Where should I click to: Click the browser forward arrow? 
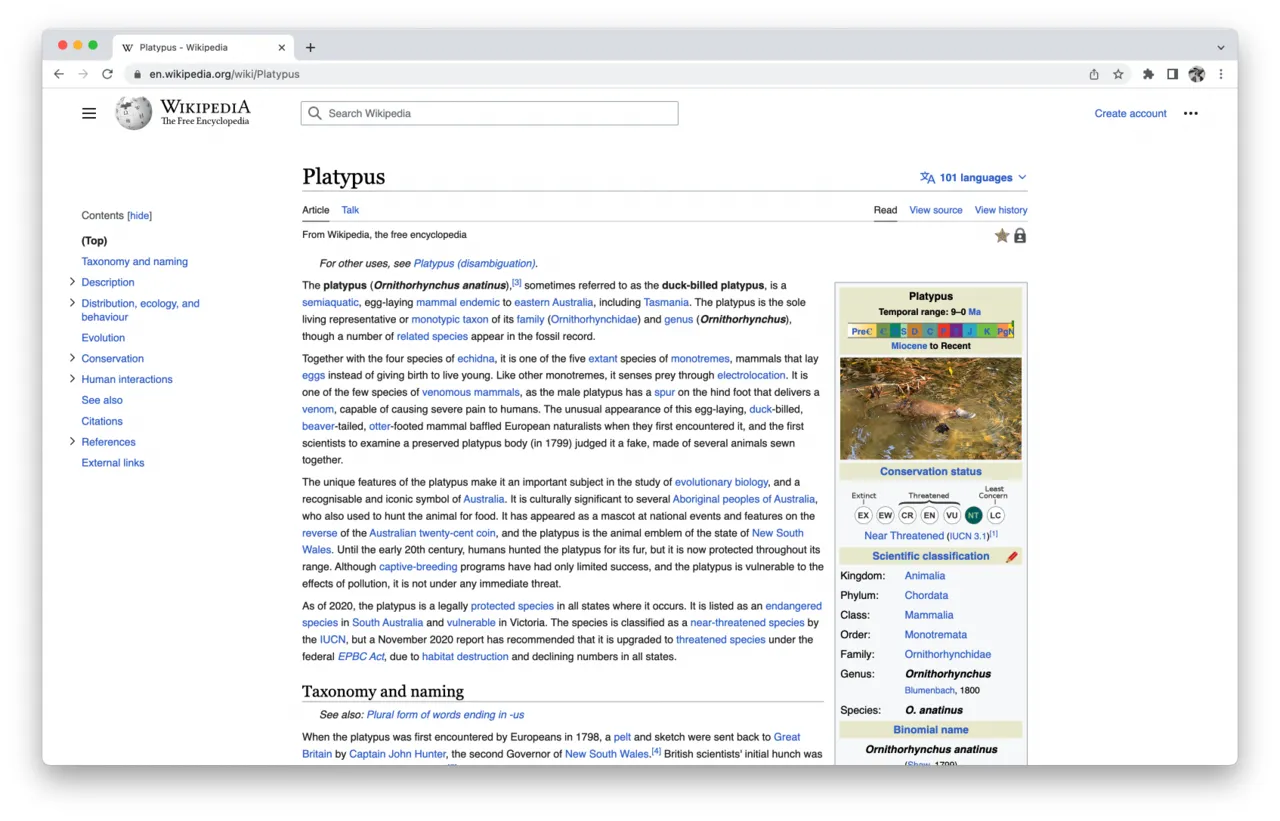click(83, 74)
